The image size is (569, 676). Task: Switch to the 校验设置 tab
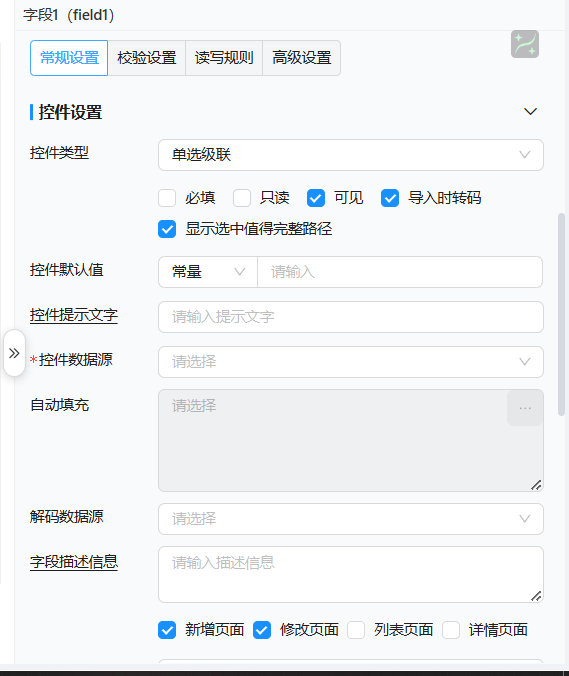click(147, 58)
